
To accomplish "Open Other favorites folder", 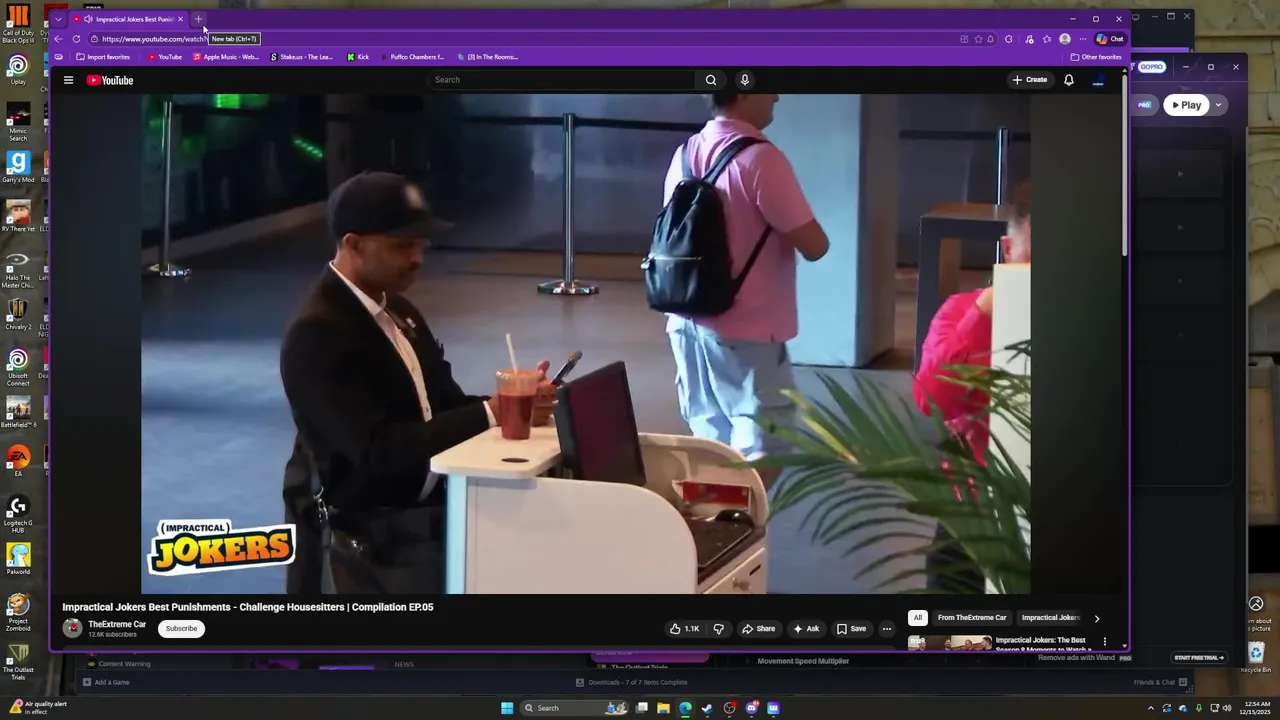I will (x=1096, y=57).
